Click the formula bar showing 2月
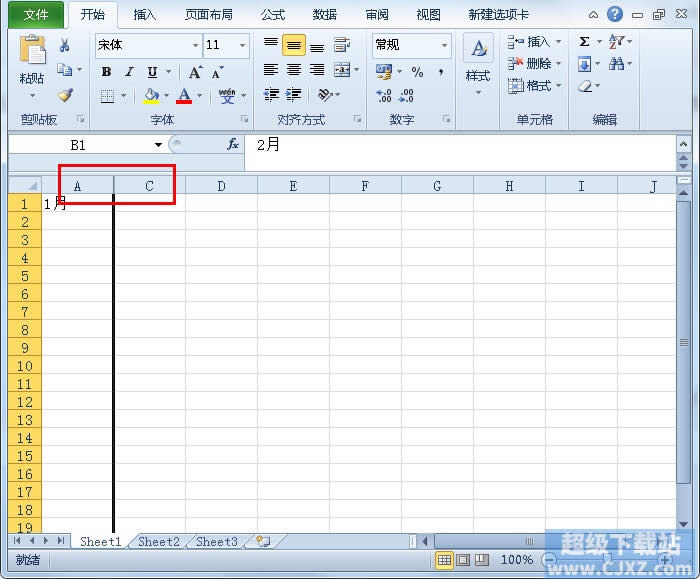This screenshot has width=700, height=579. click(460, 153)
